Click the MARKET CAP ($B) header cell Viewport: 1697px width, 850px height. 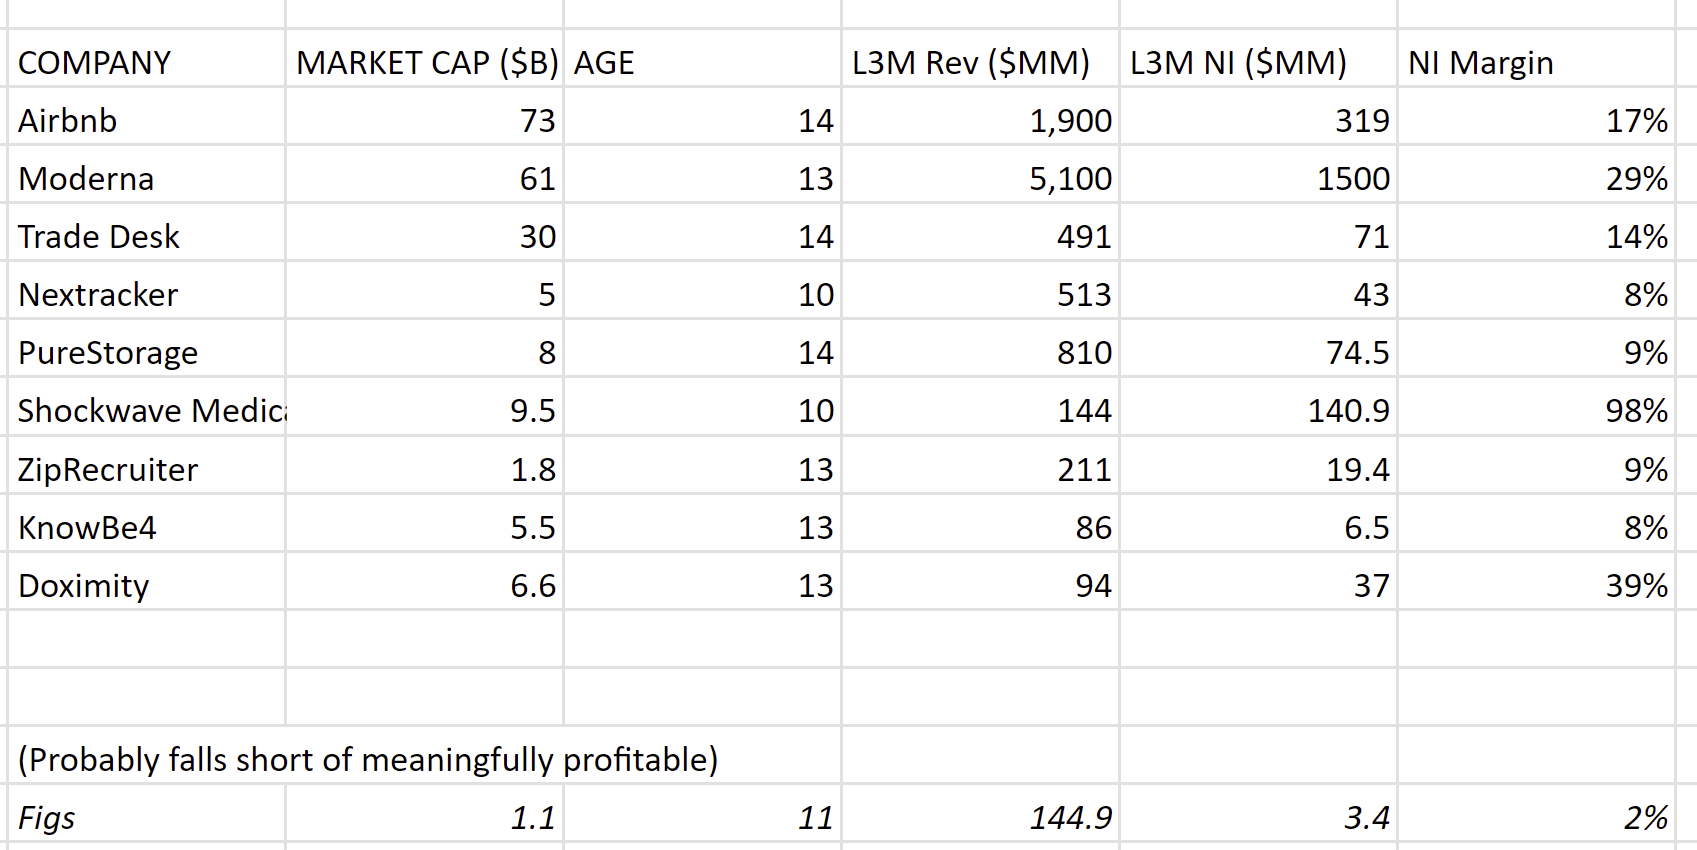(x=426, y=63)
